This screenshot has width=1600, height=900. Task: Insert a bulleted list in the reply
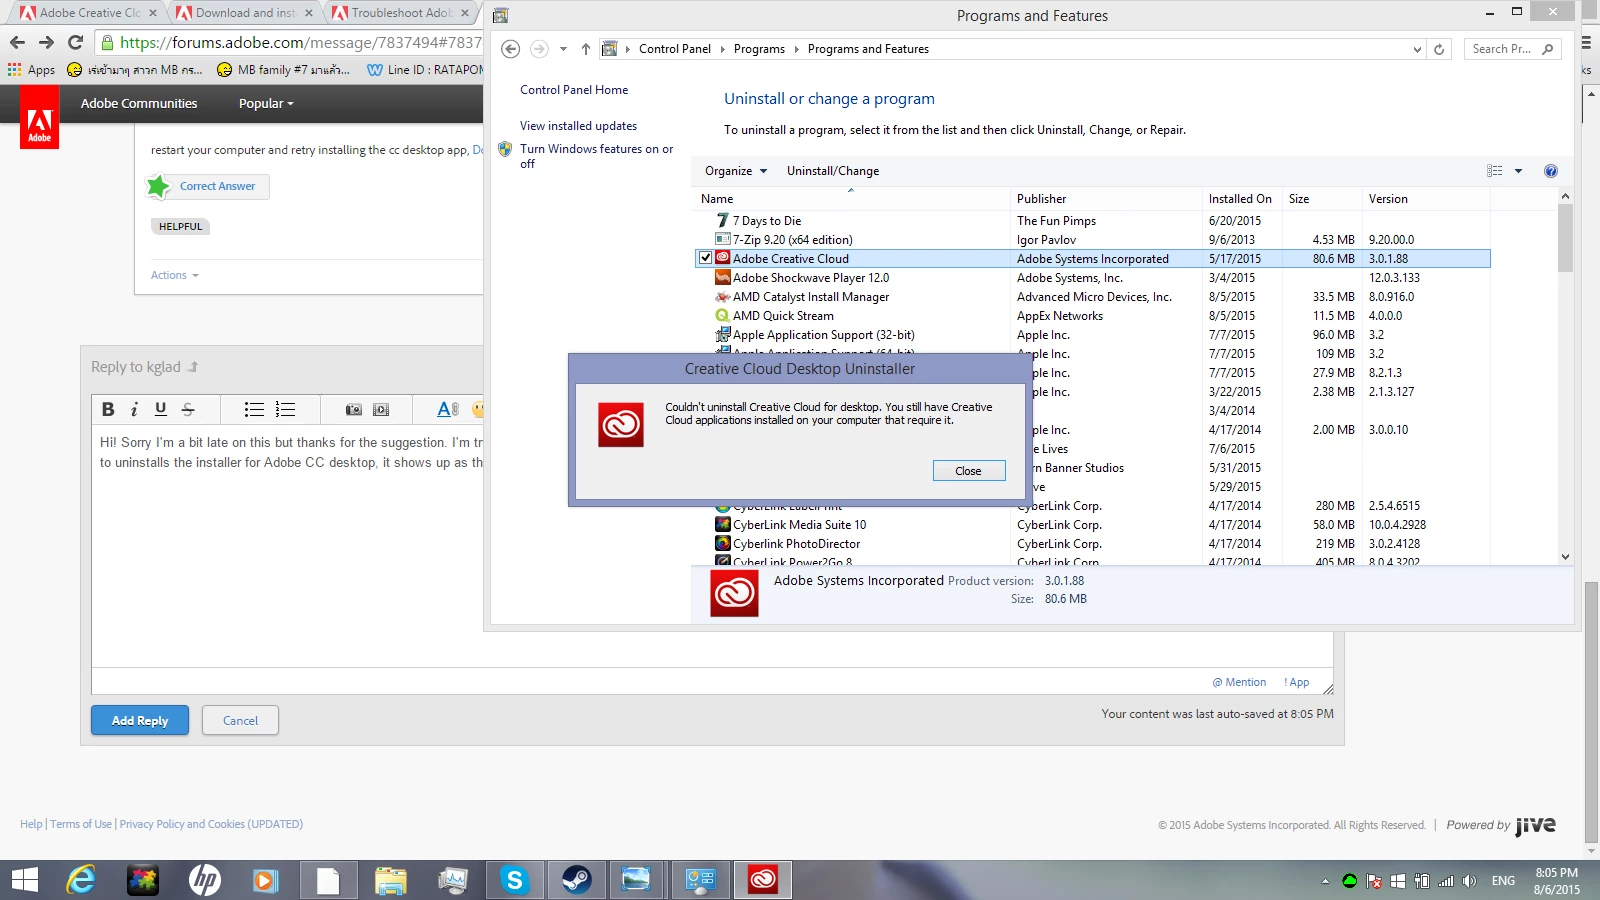pos(254,409)
